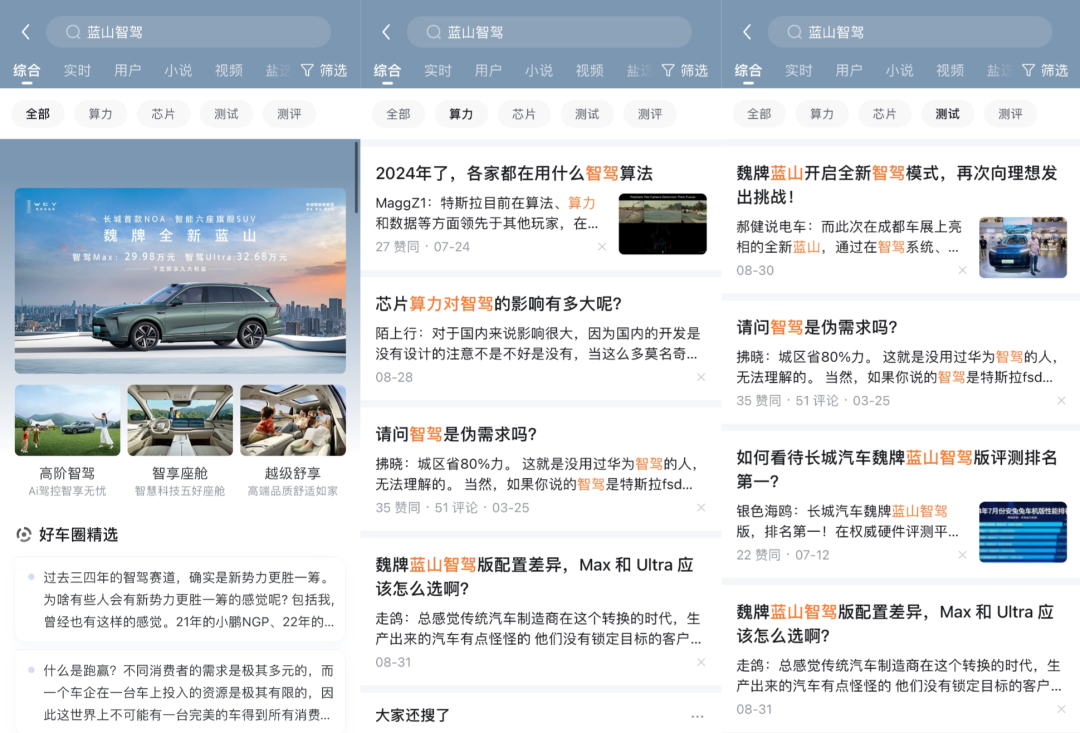Click the search magnifier icon on the middle screen
The image size is (1080, 733).
click(433, 32)
